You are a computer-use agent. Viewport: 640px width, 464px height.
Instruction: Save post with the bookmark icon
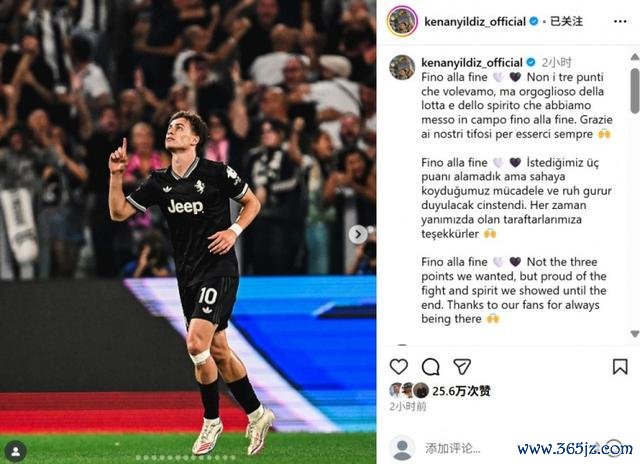[620, 366]
